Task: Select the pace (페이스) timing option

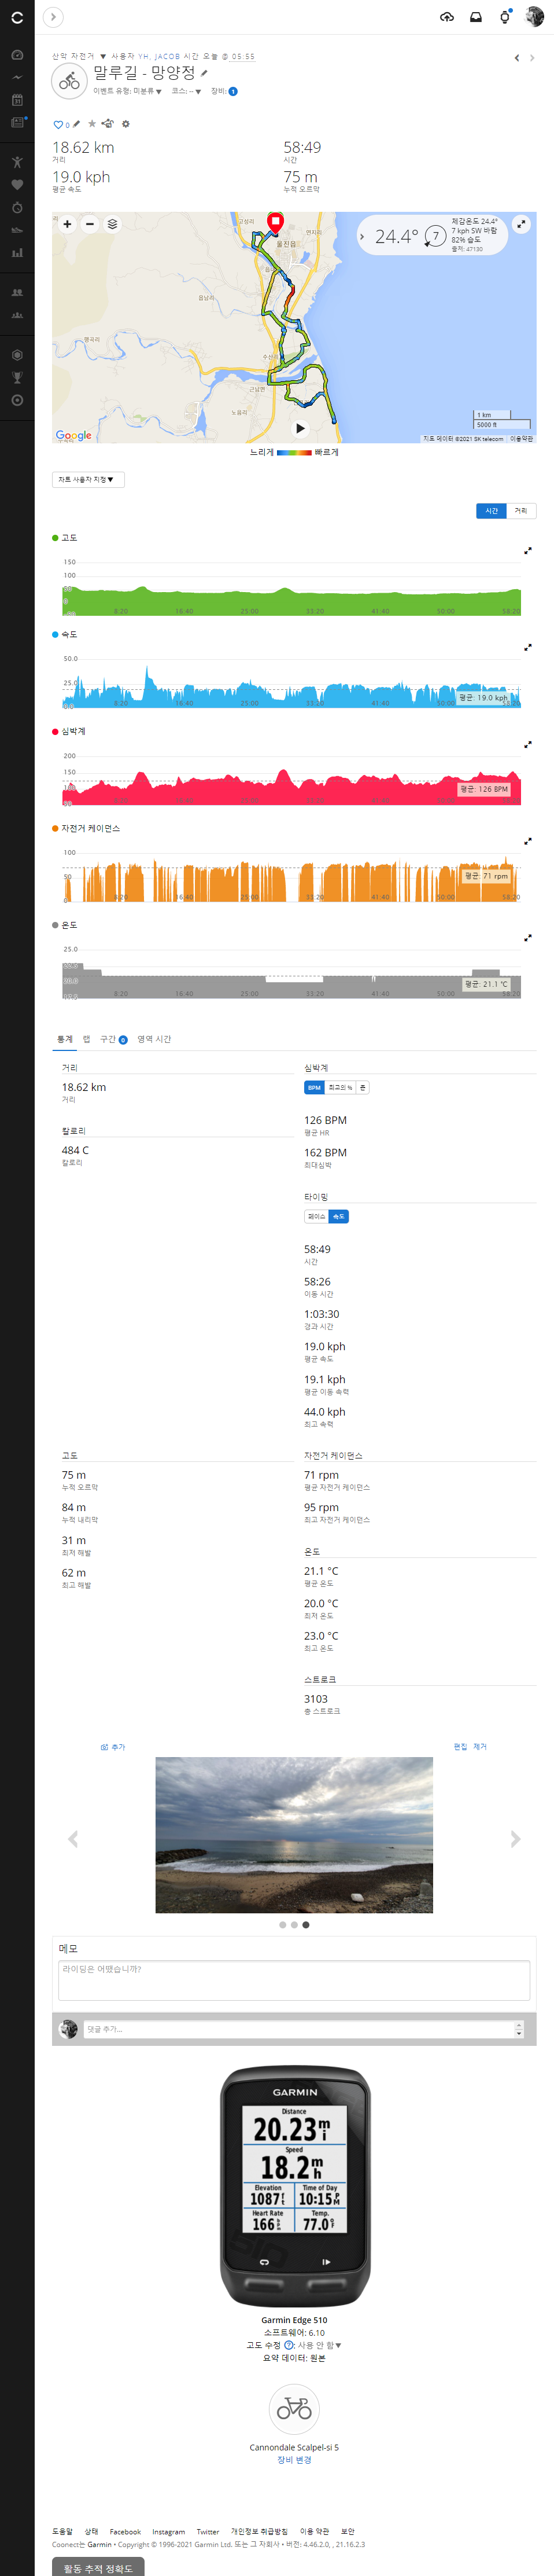Action: coord(316,1216)
